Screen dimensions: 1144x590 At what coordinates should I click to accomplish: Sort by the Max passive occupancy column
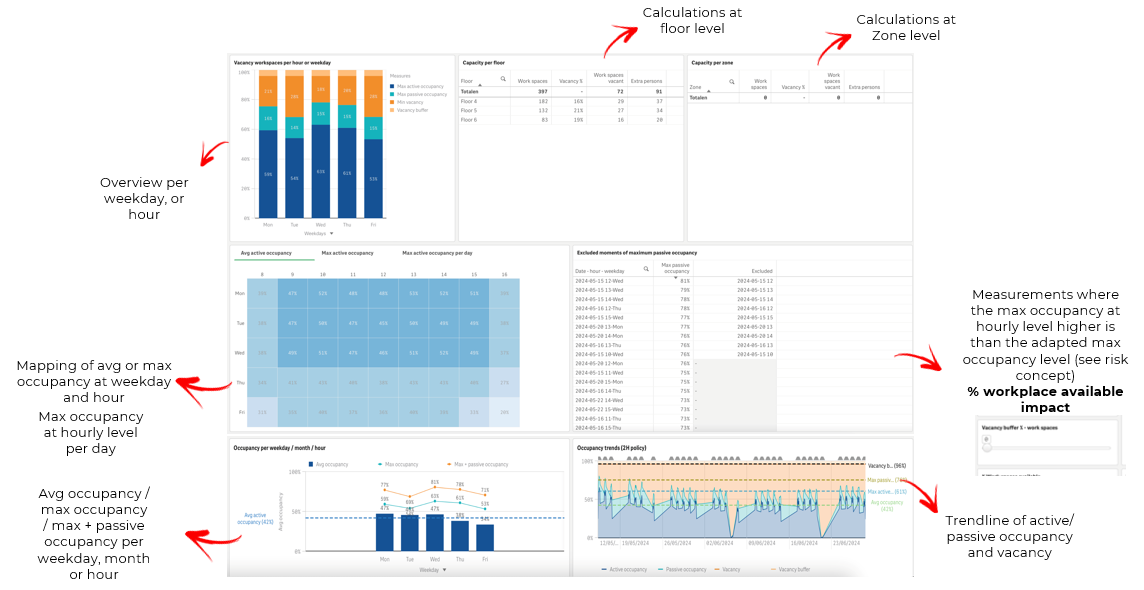[x=676, y=268]
